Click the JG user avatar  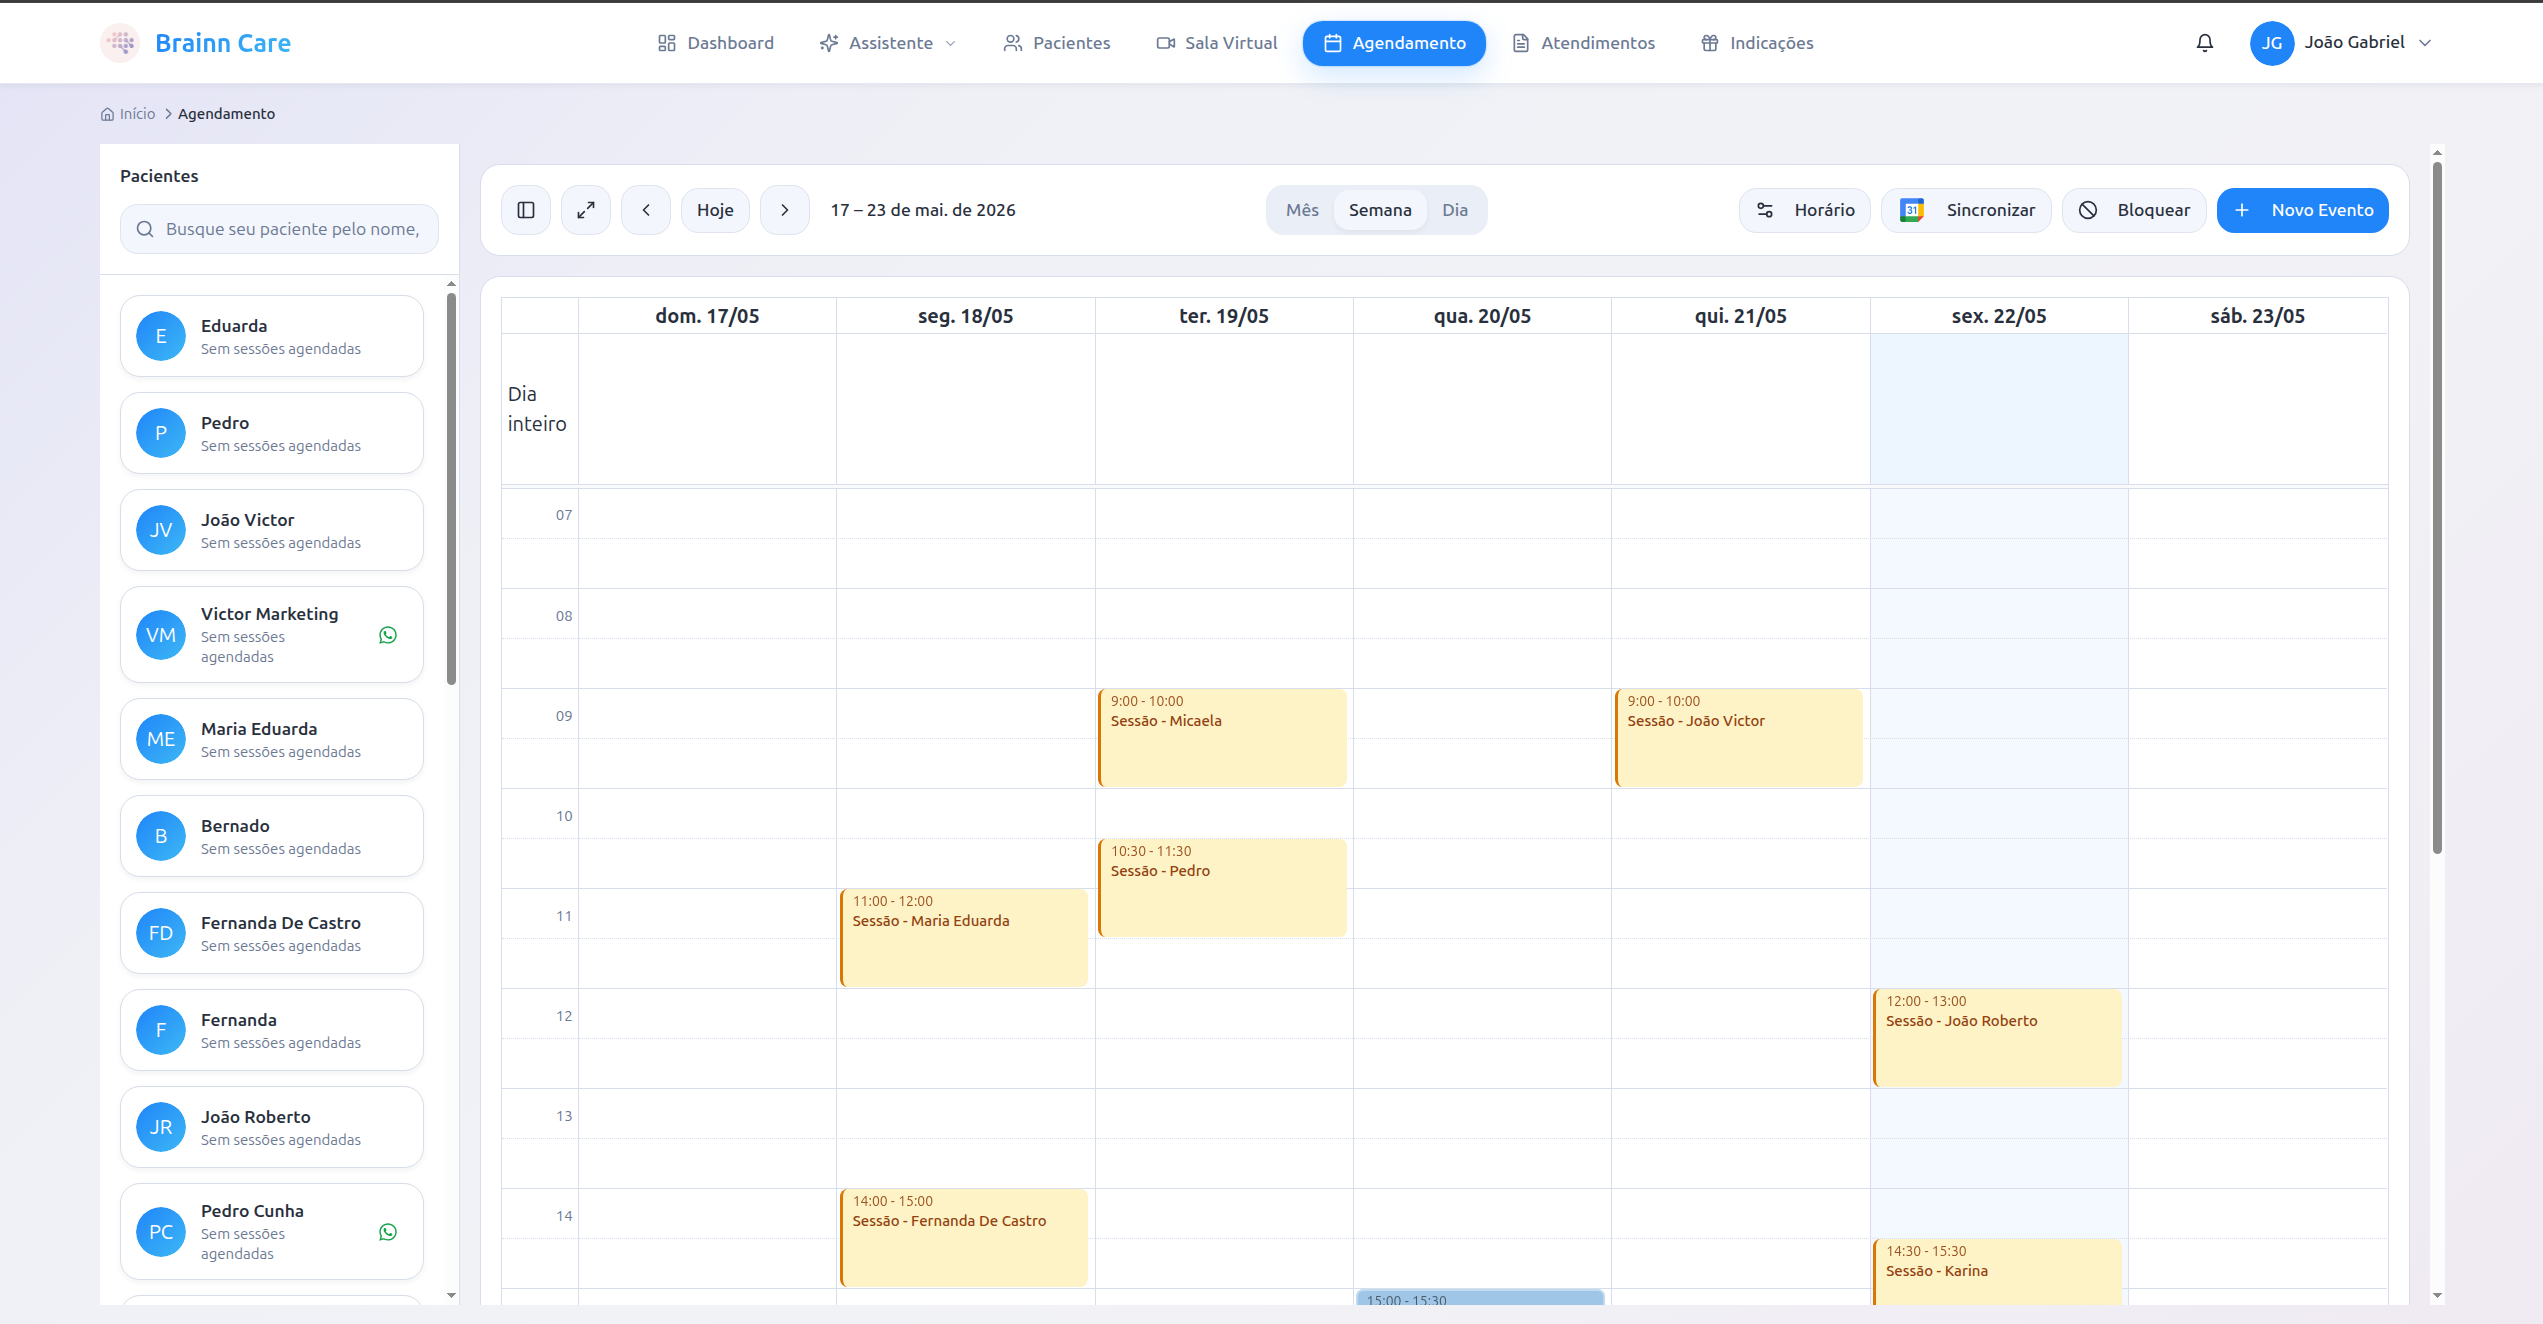pos(2272,43)
